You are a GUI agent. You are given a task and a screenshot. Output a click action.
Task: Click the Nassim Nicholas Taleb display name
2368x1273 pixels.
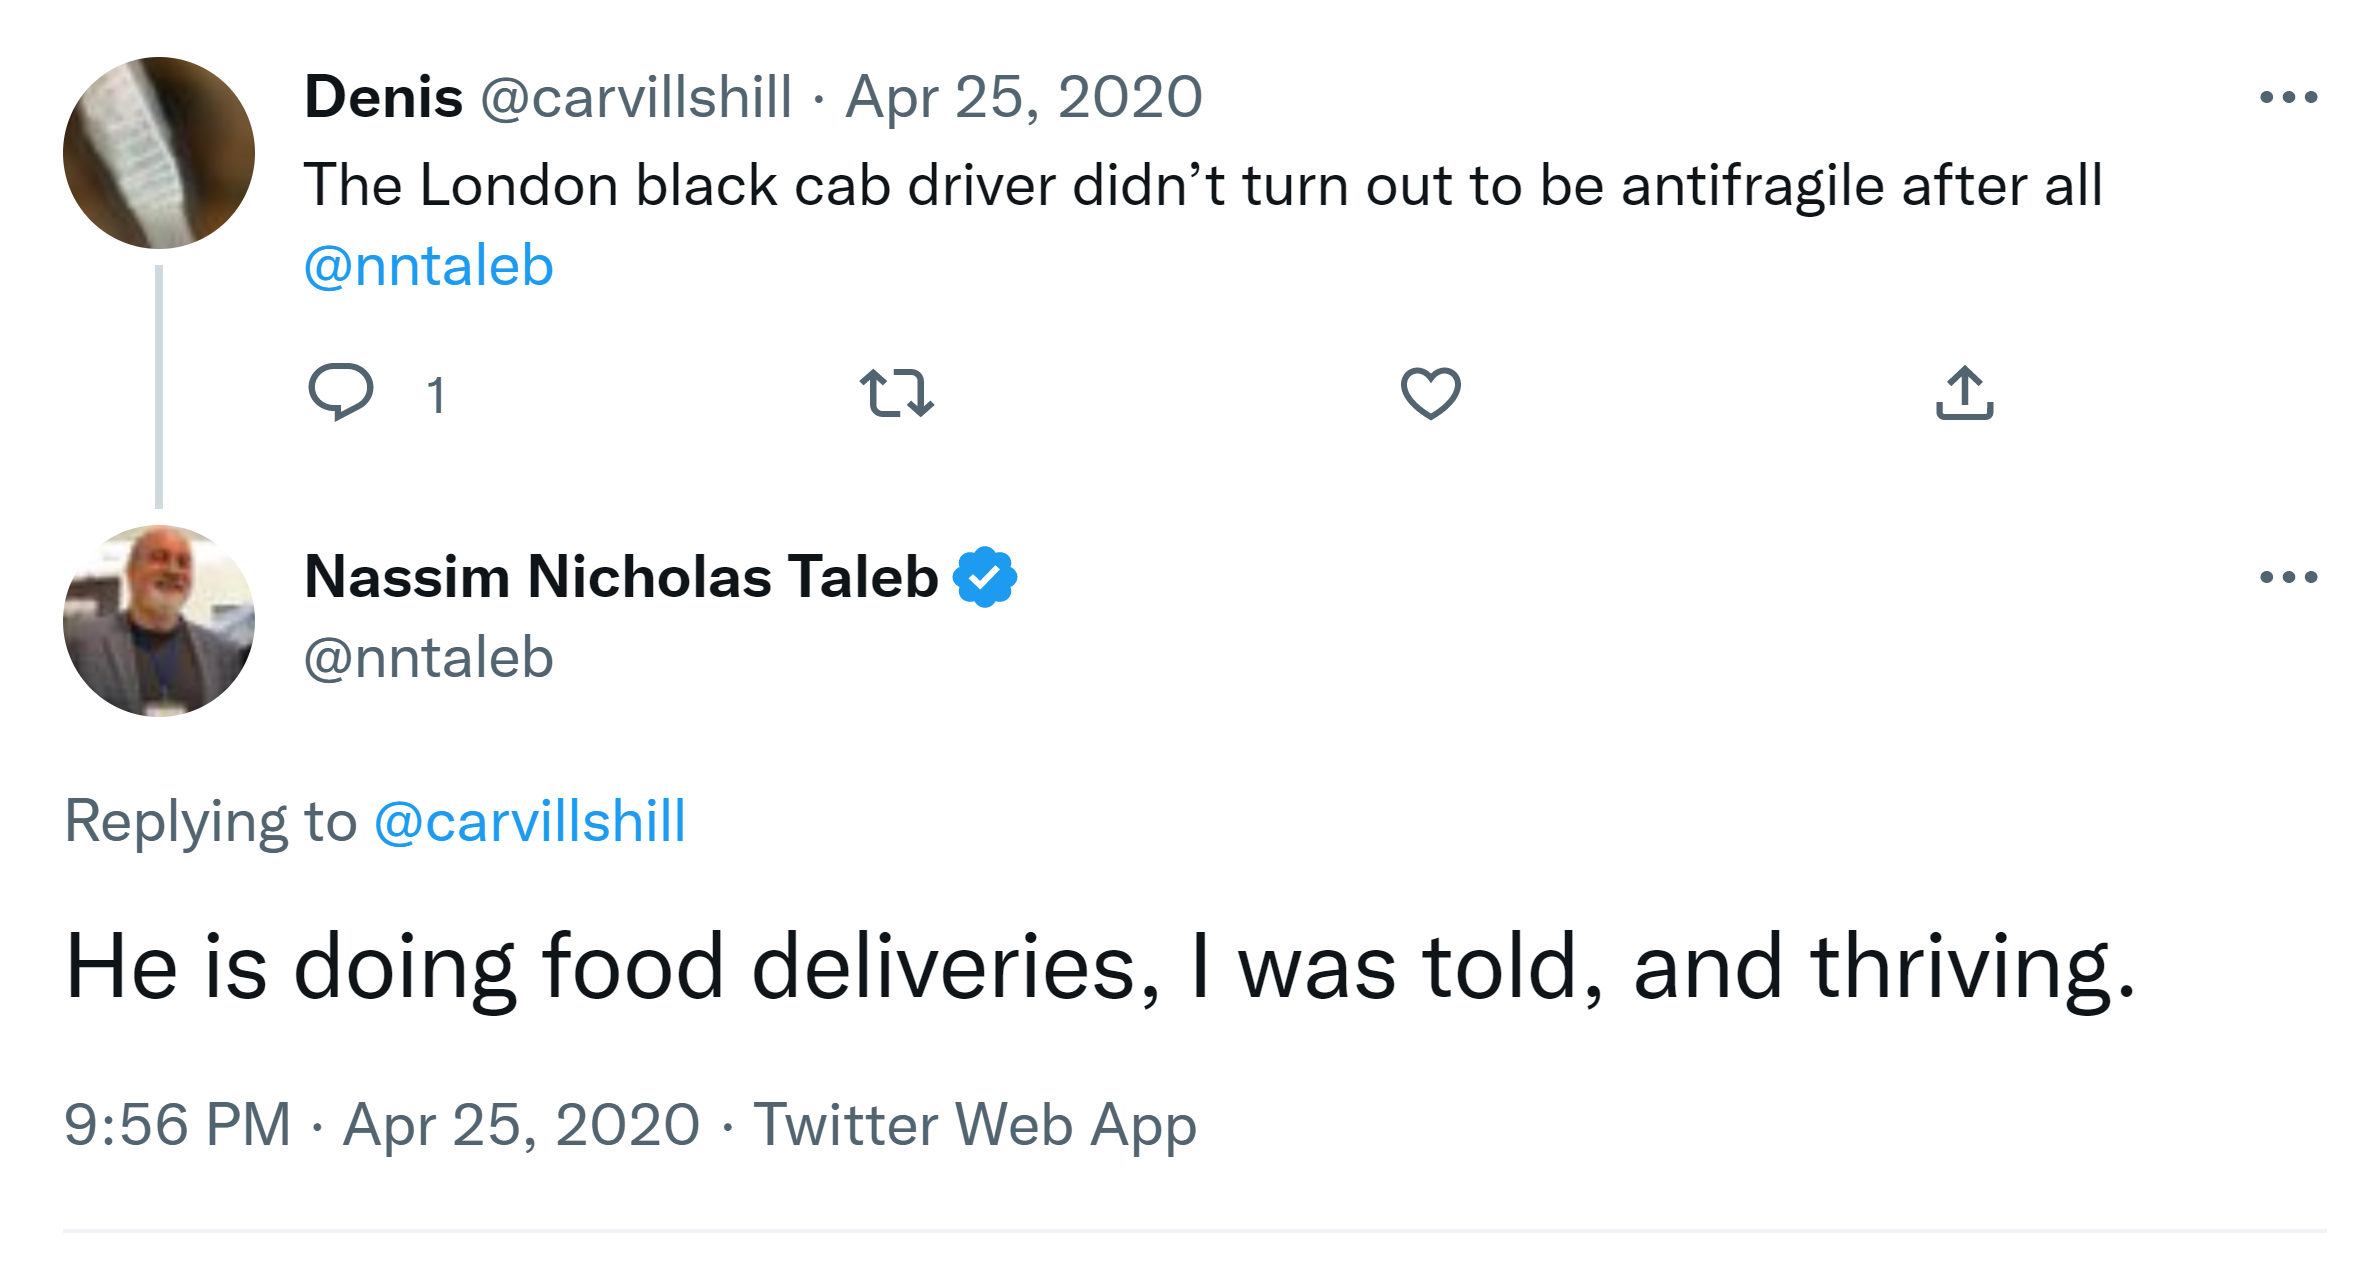(621, 577)
